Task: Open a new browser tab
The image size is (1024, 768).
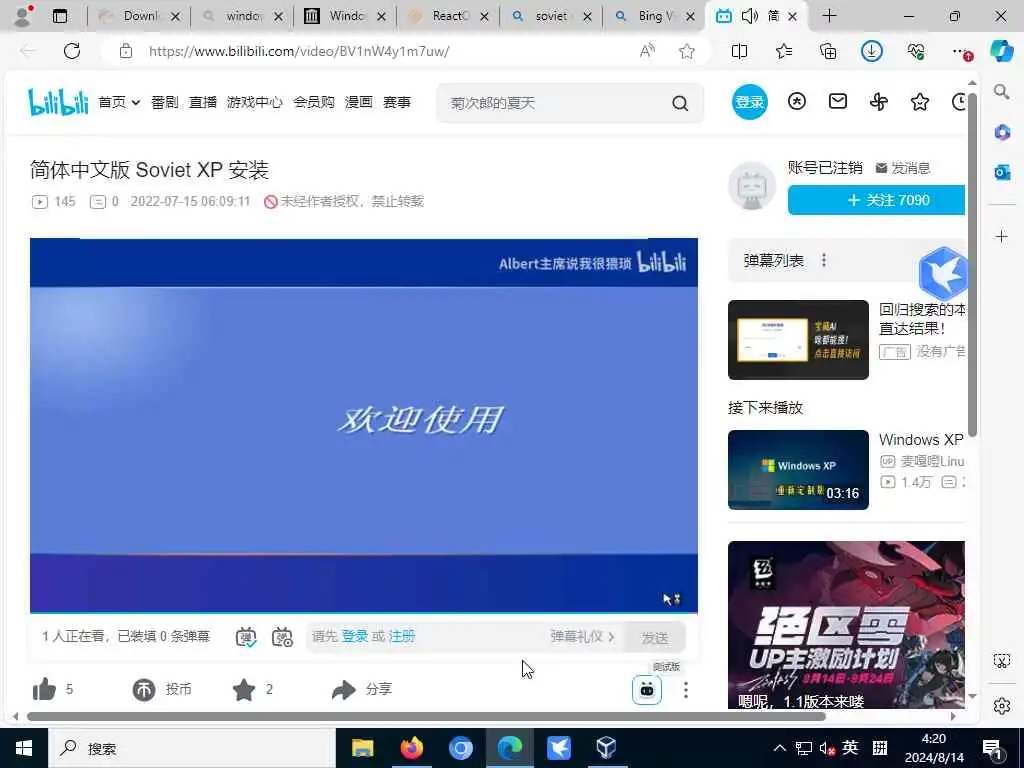Action: pyautogui.click(x=829, y=16)
